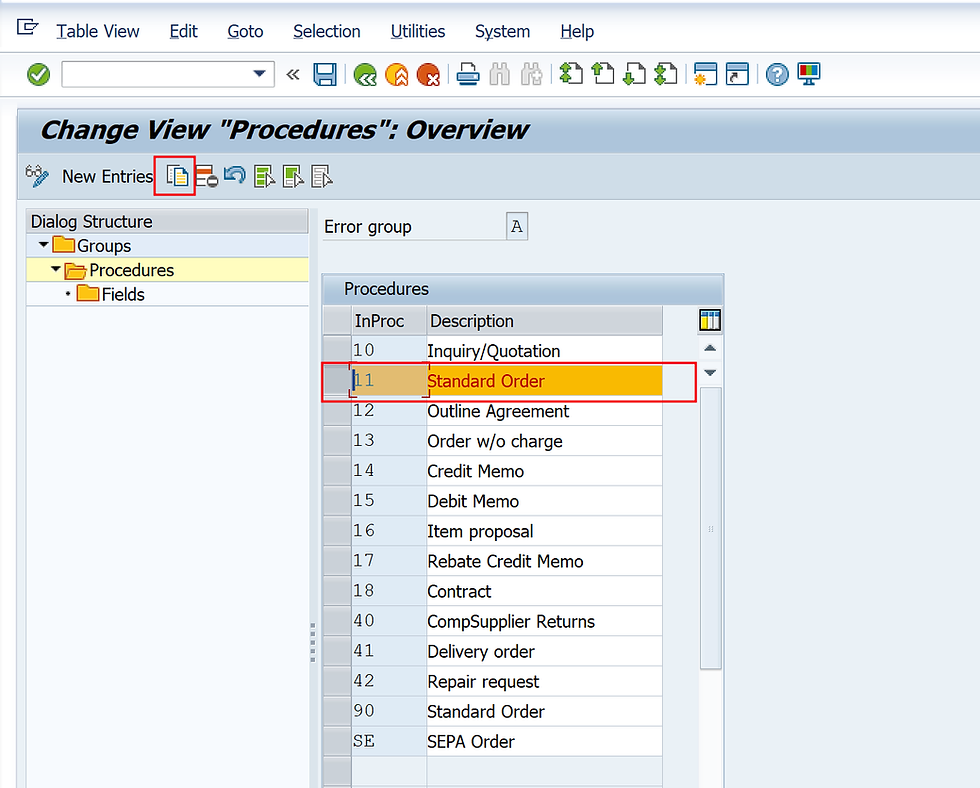
Task: Click the Delete entry icon
Action: (x=206, y=176)
